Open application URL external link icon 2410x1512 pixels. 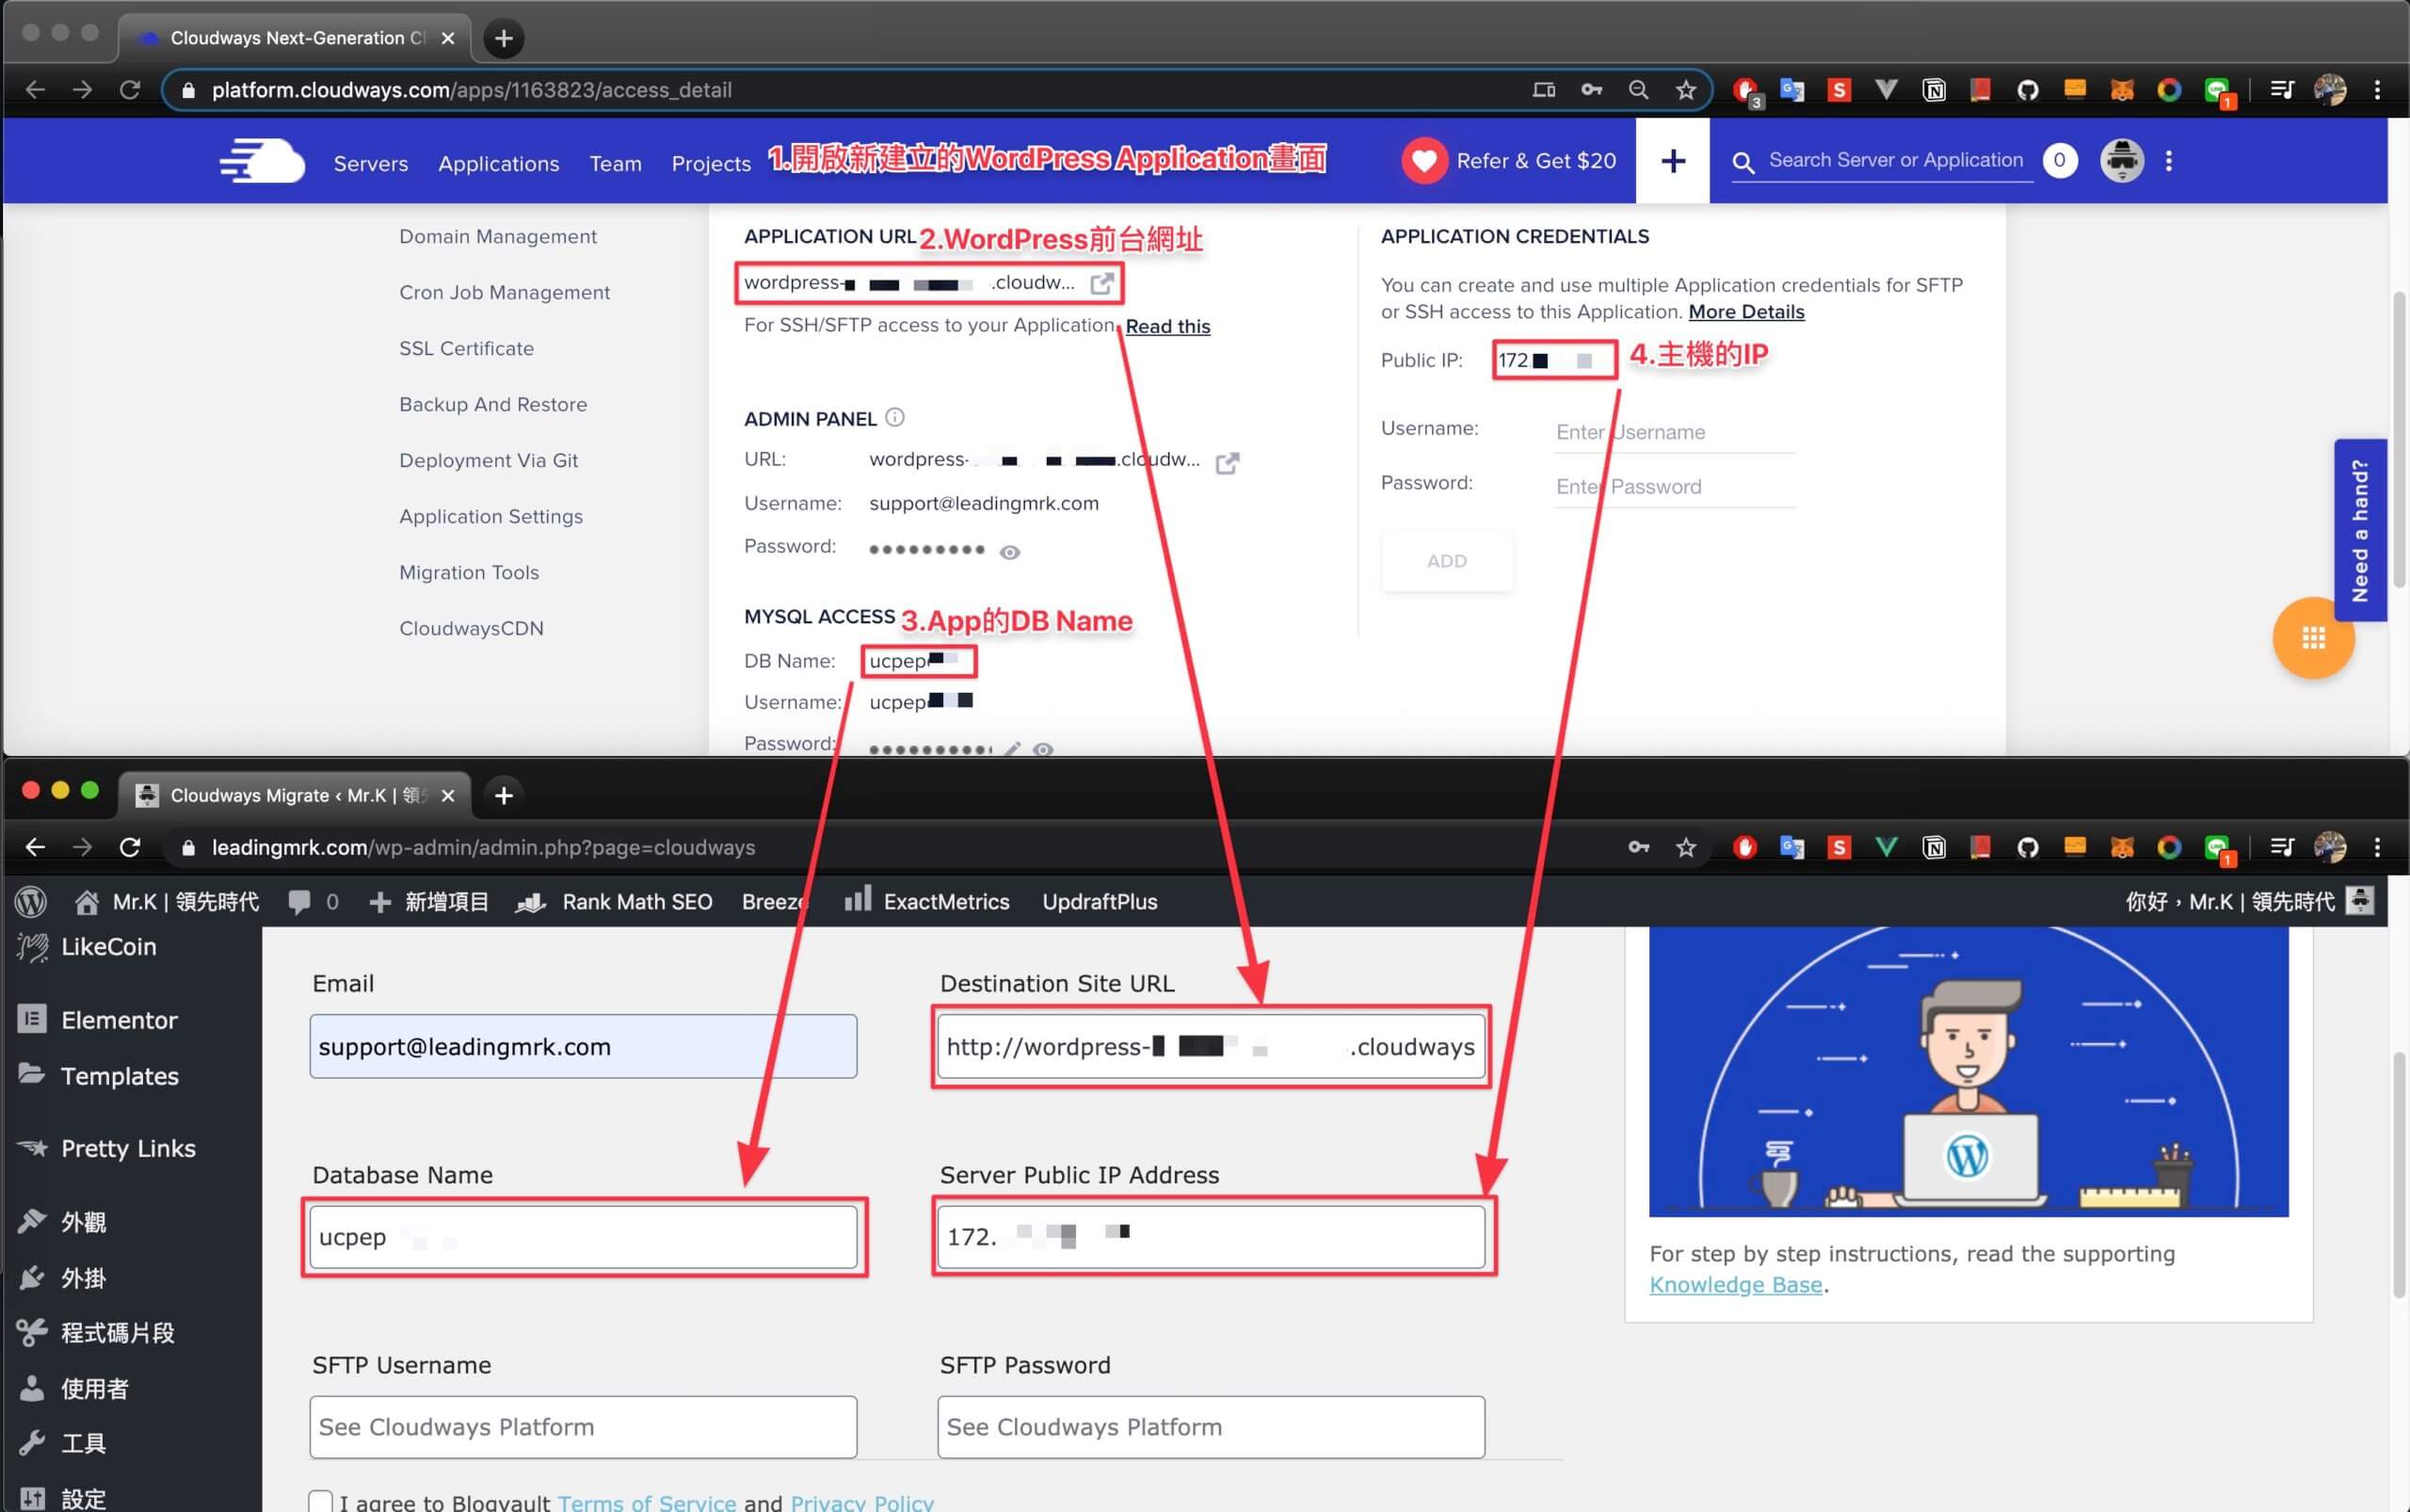pos(1101,283)
